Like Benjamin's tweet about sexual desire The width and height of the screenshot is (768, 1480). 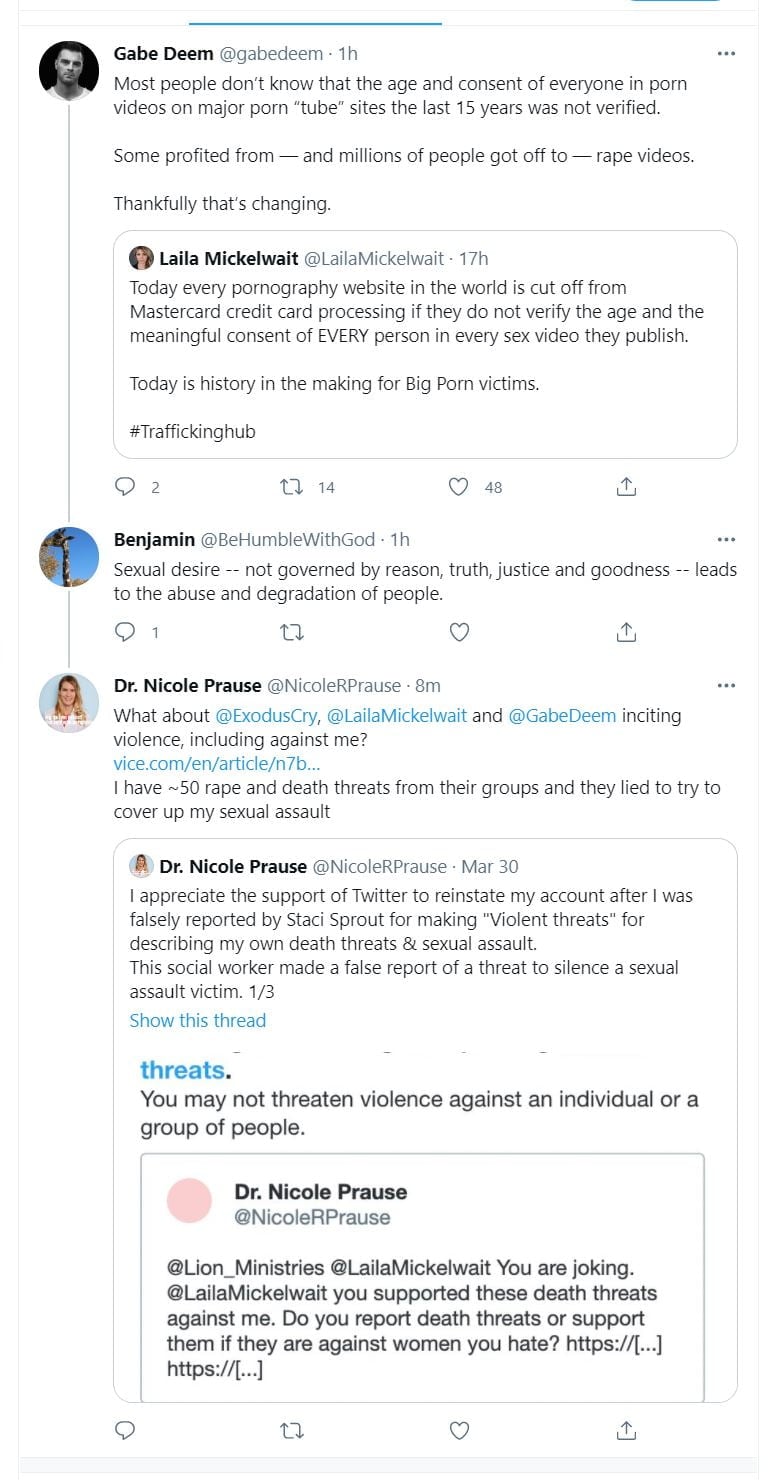[x=459, y=632]
